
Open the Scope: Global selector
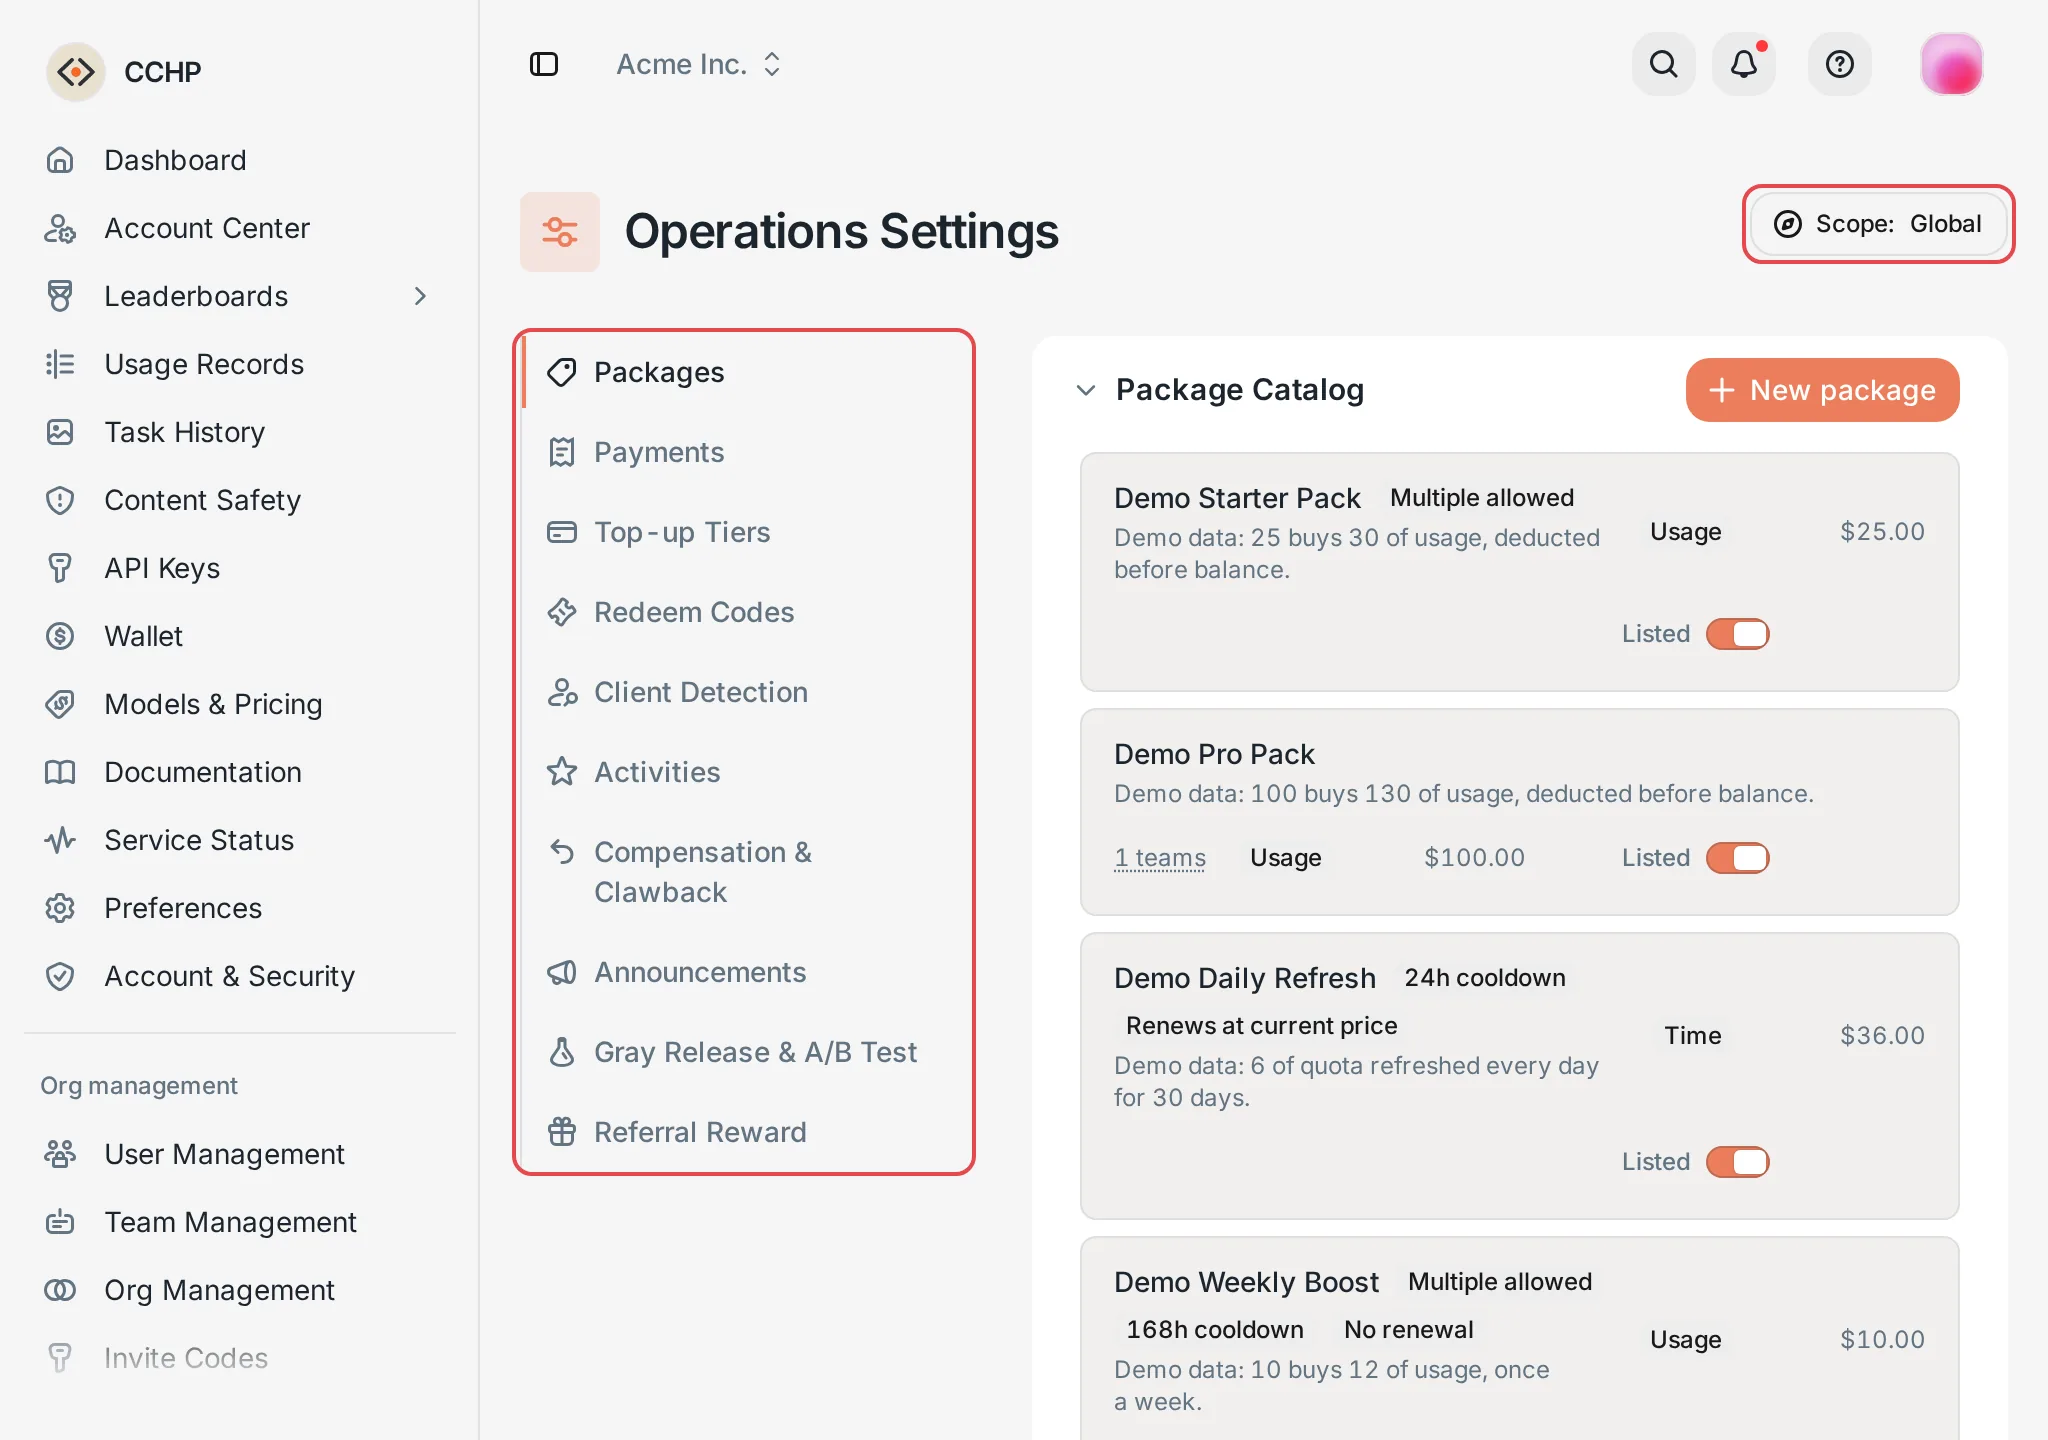coord(1878,224)
